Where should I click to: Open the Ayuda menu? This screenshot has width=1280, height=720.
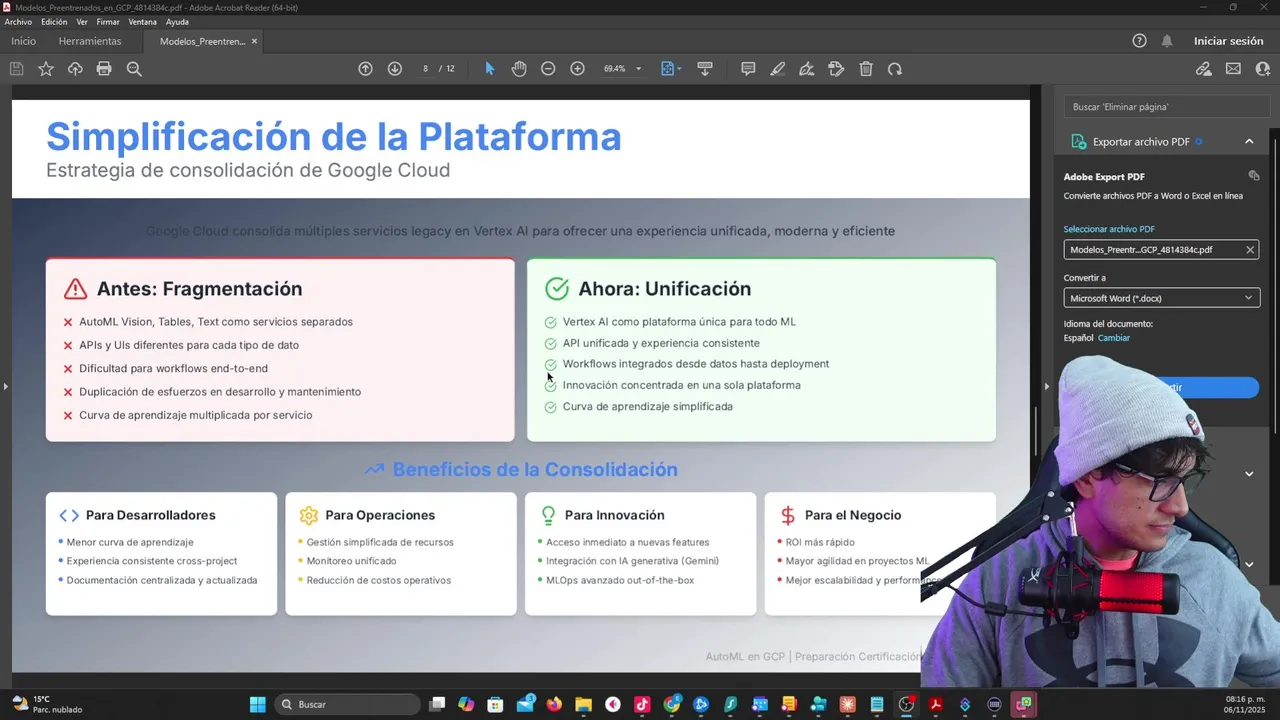(177, 22)
